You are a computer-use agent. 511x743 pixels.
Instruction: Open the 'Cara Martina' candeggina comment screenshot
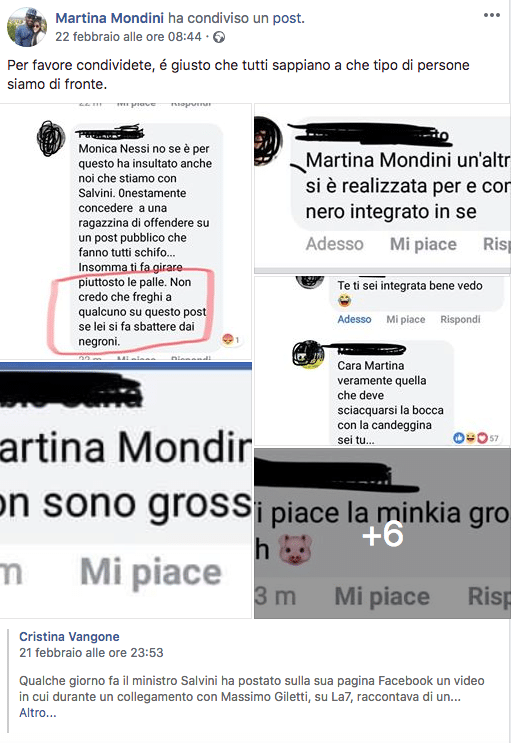383,361
